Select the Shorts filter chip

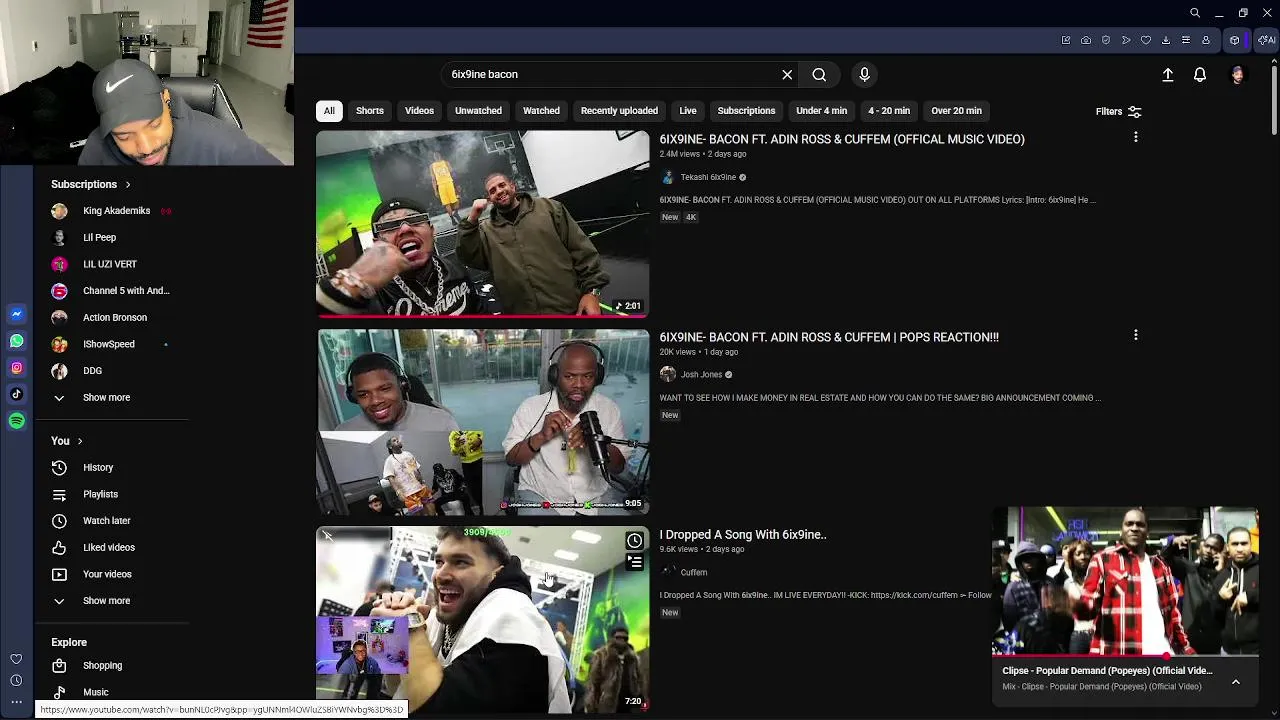click(x=370, y=111)
